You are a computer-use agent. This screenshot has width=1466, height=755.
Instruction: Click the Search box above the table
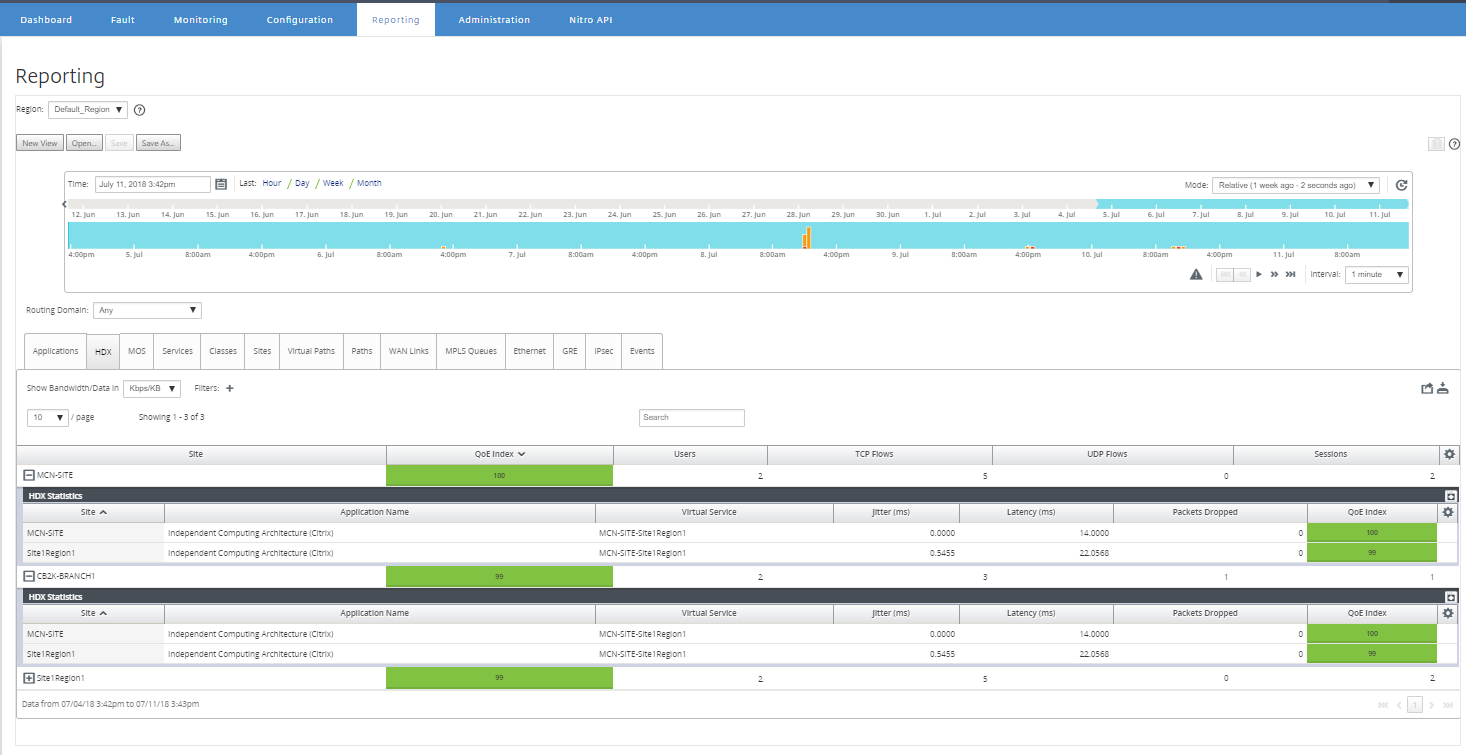click(692, 417)
